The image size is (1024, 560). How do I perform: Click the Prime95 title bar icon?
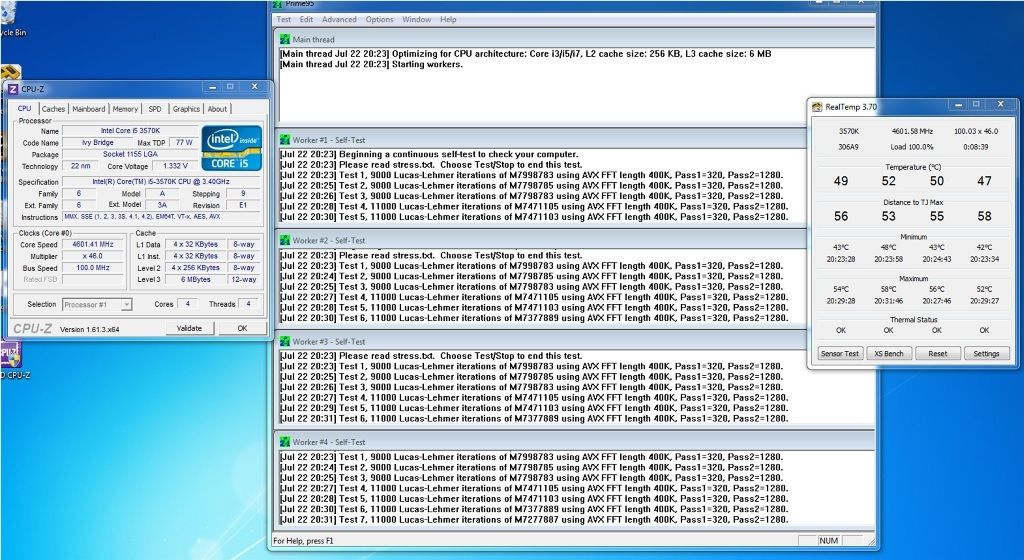coord(279,3)
